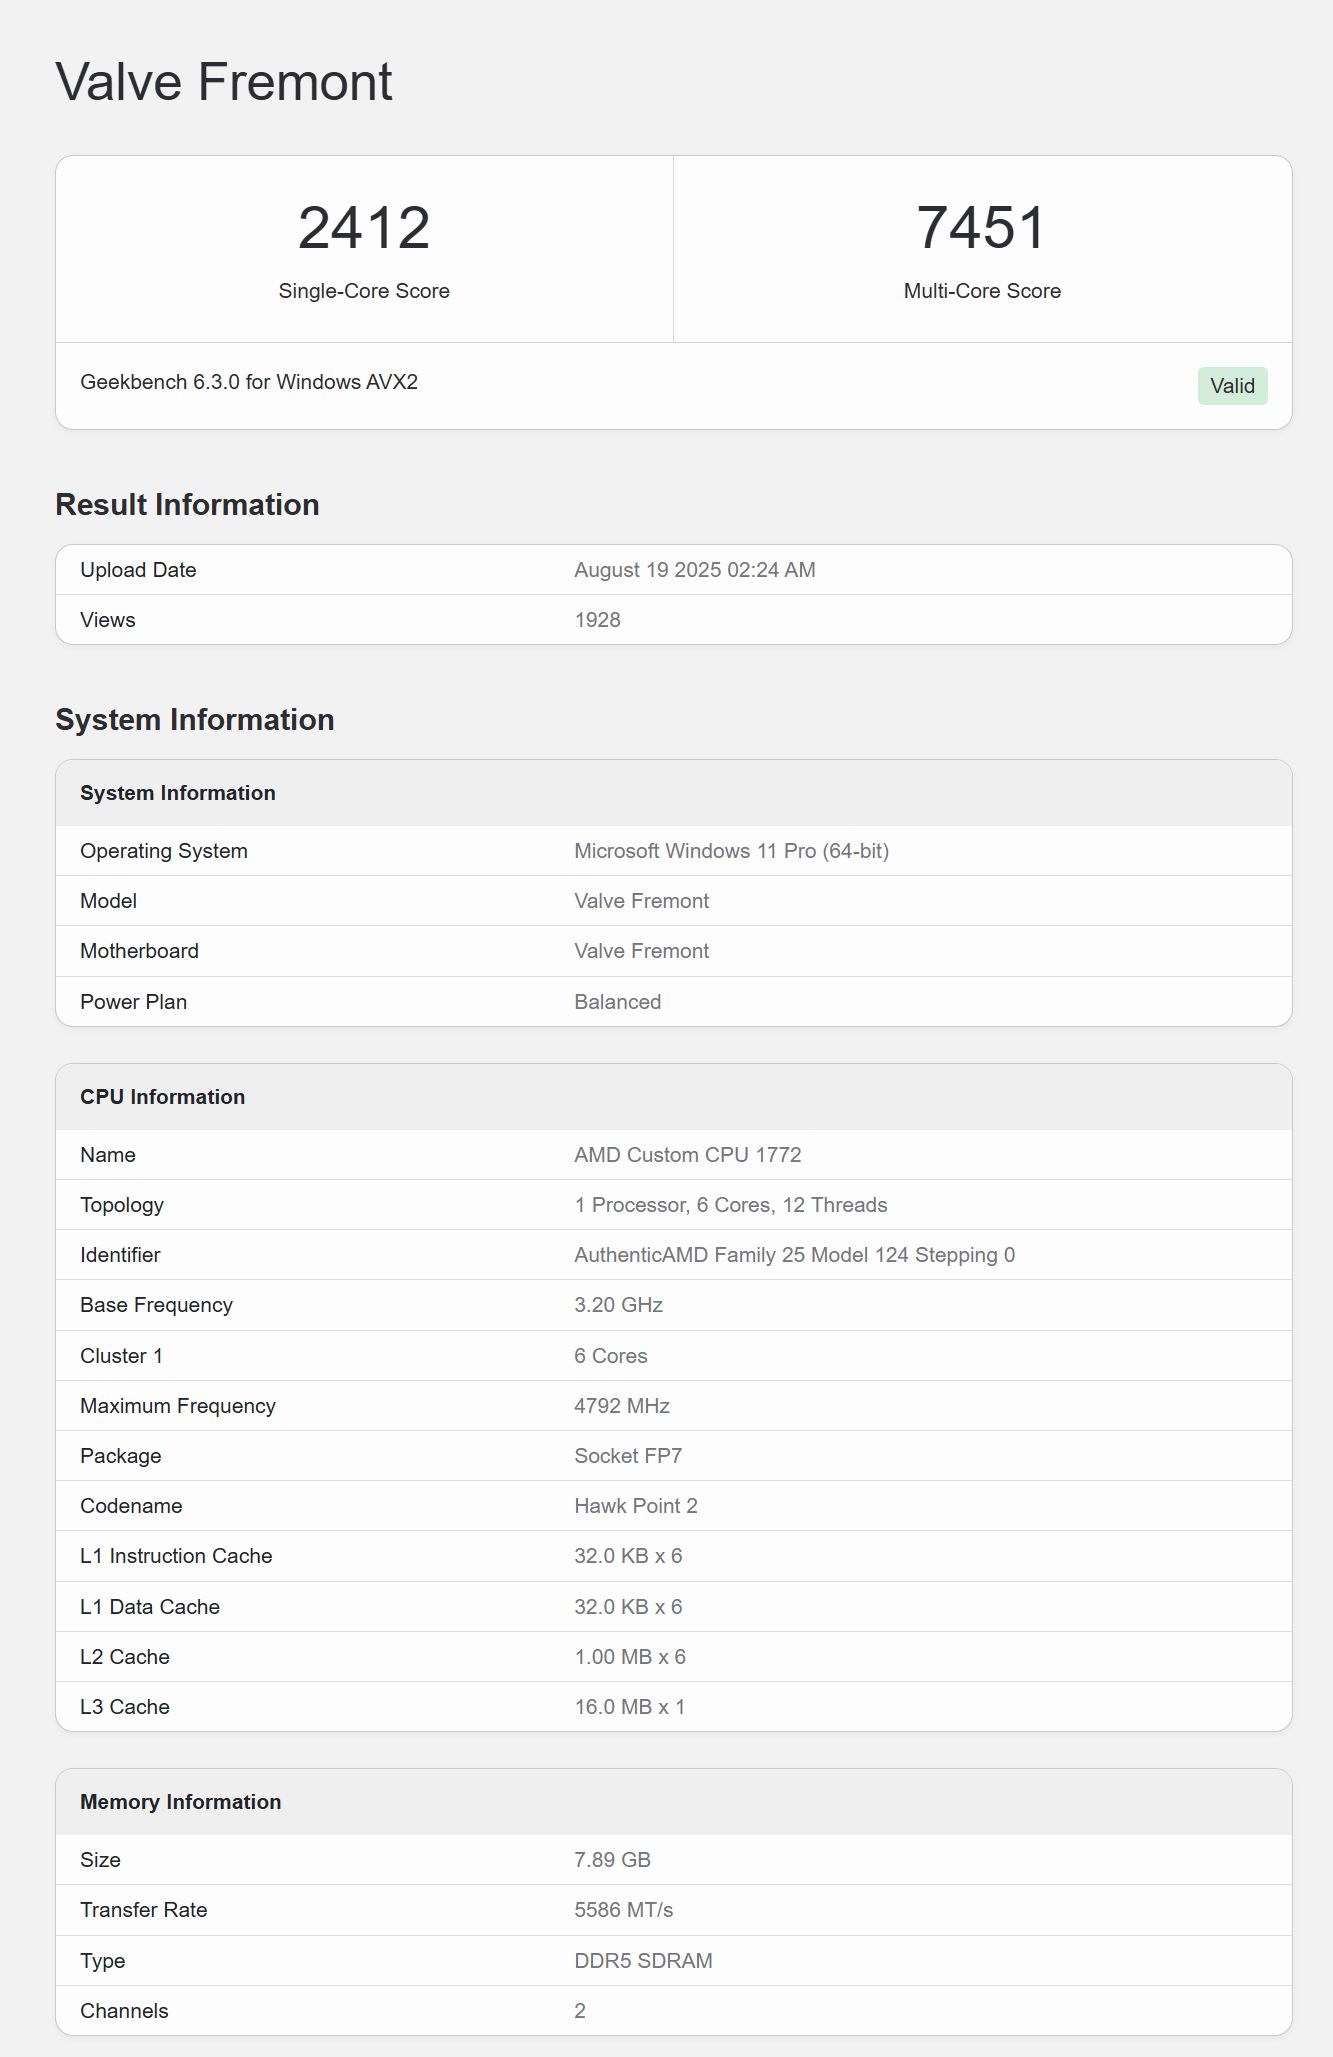Viewport: 1333px width, 2057px height.
Task: Select the 6 Cores cluster value
Action: click(x=611, y=1356)
